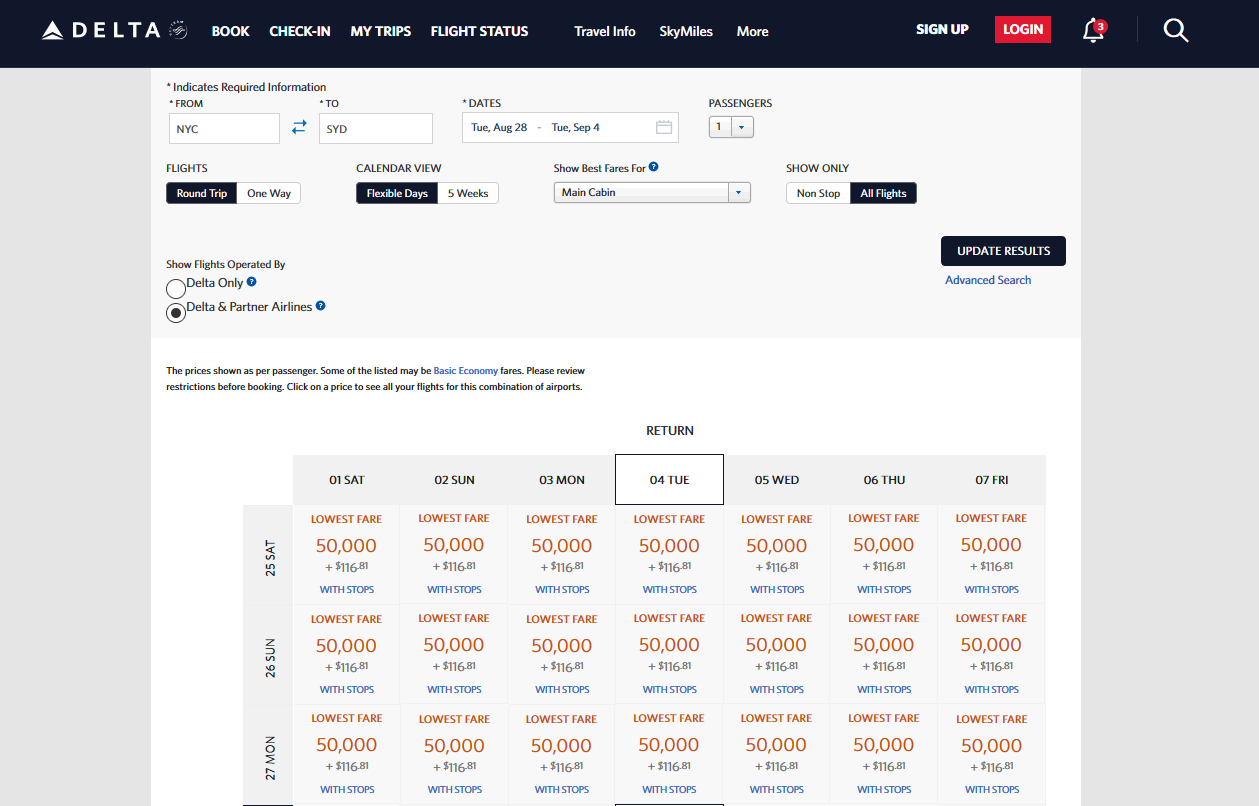Swap origin and destination arrows

pos(299,128)
